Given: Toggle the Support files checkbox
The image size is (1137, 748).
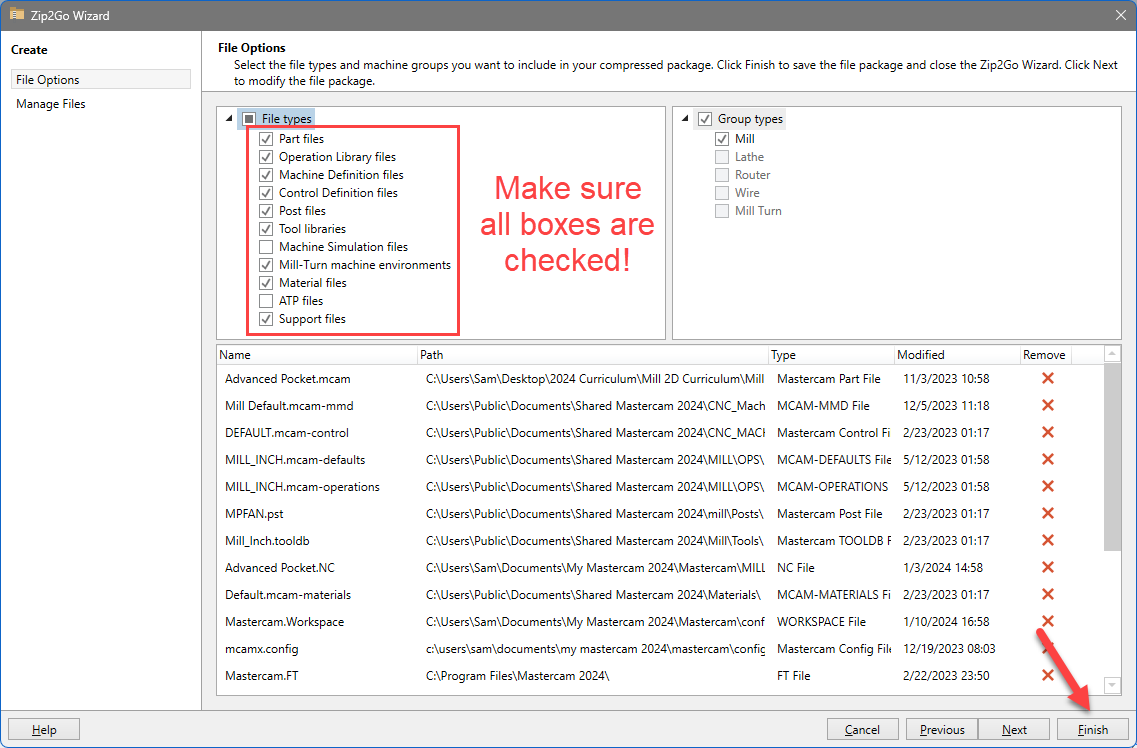Looking at the screenshot, I should (266, 319).
